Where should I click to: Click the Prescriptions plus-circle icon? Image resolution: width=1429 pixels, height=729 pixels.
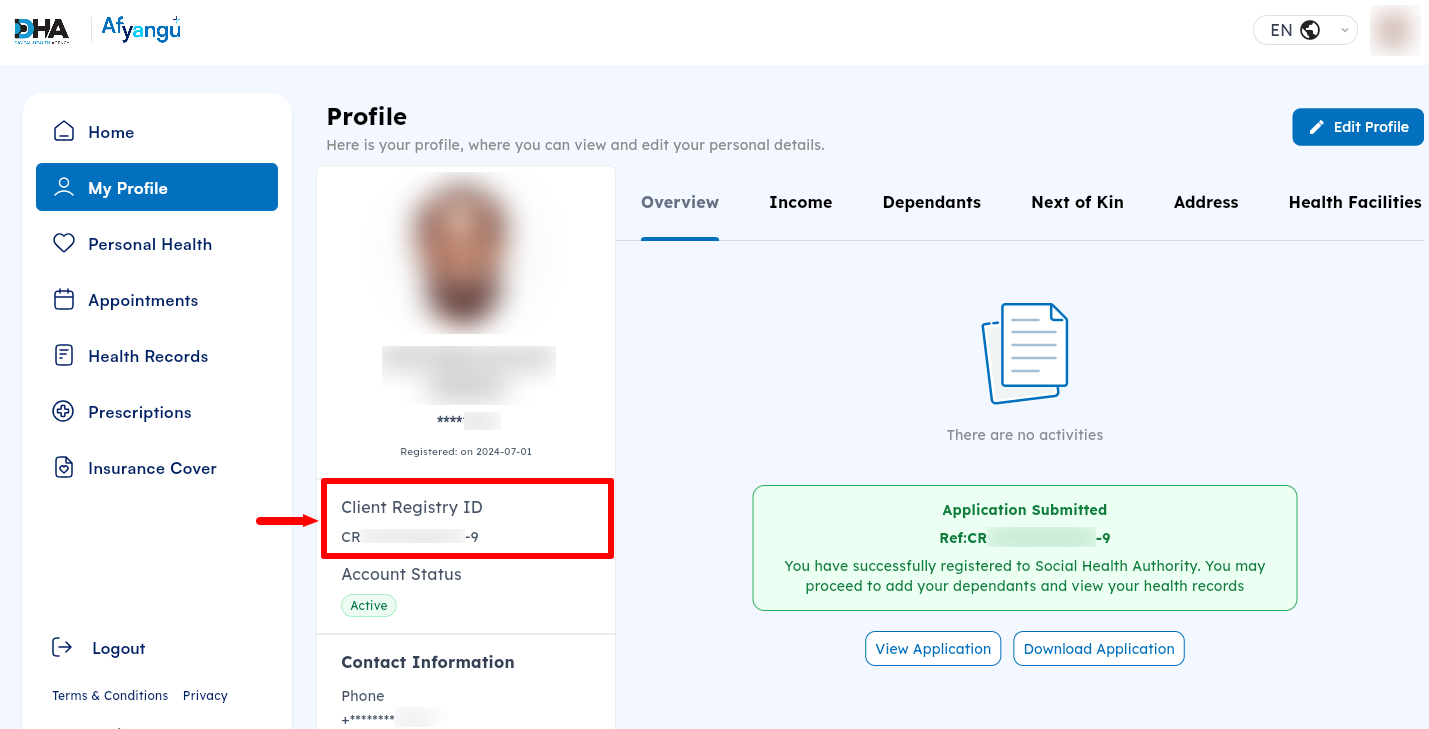(64, 411)
